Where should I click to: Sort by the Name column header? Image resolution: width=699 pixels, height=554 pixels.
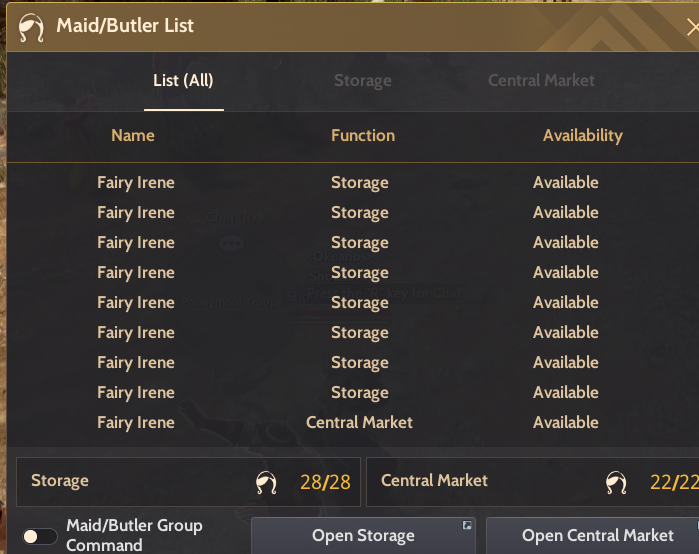pos(133,135)
